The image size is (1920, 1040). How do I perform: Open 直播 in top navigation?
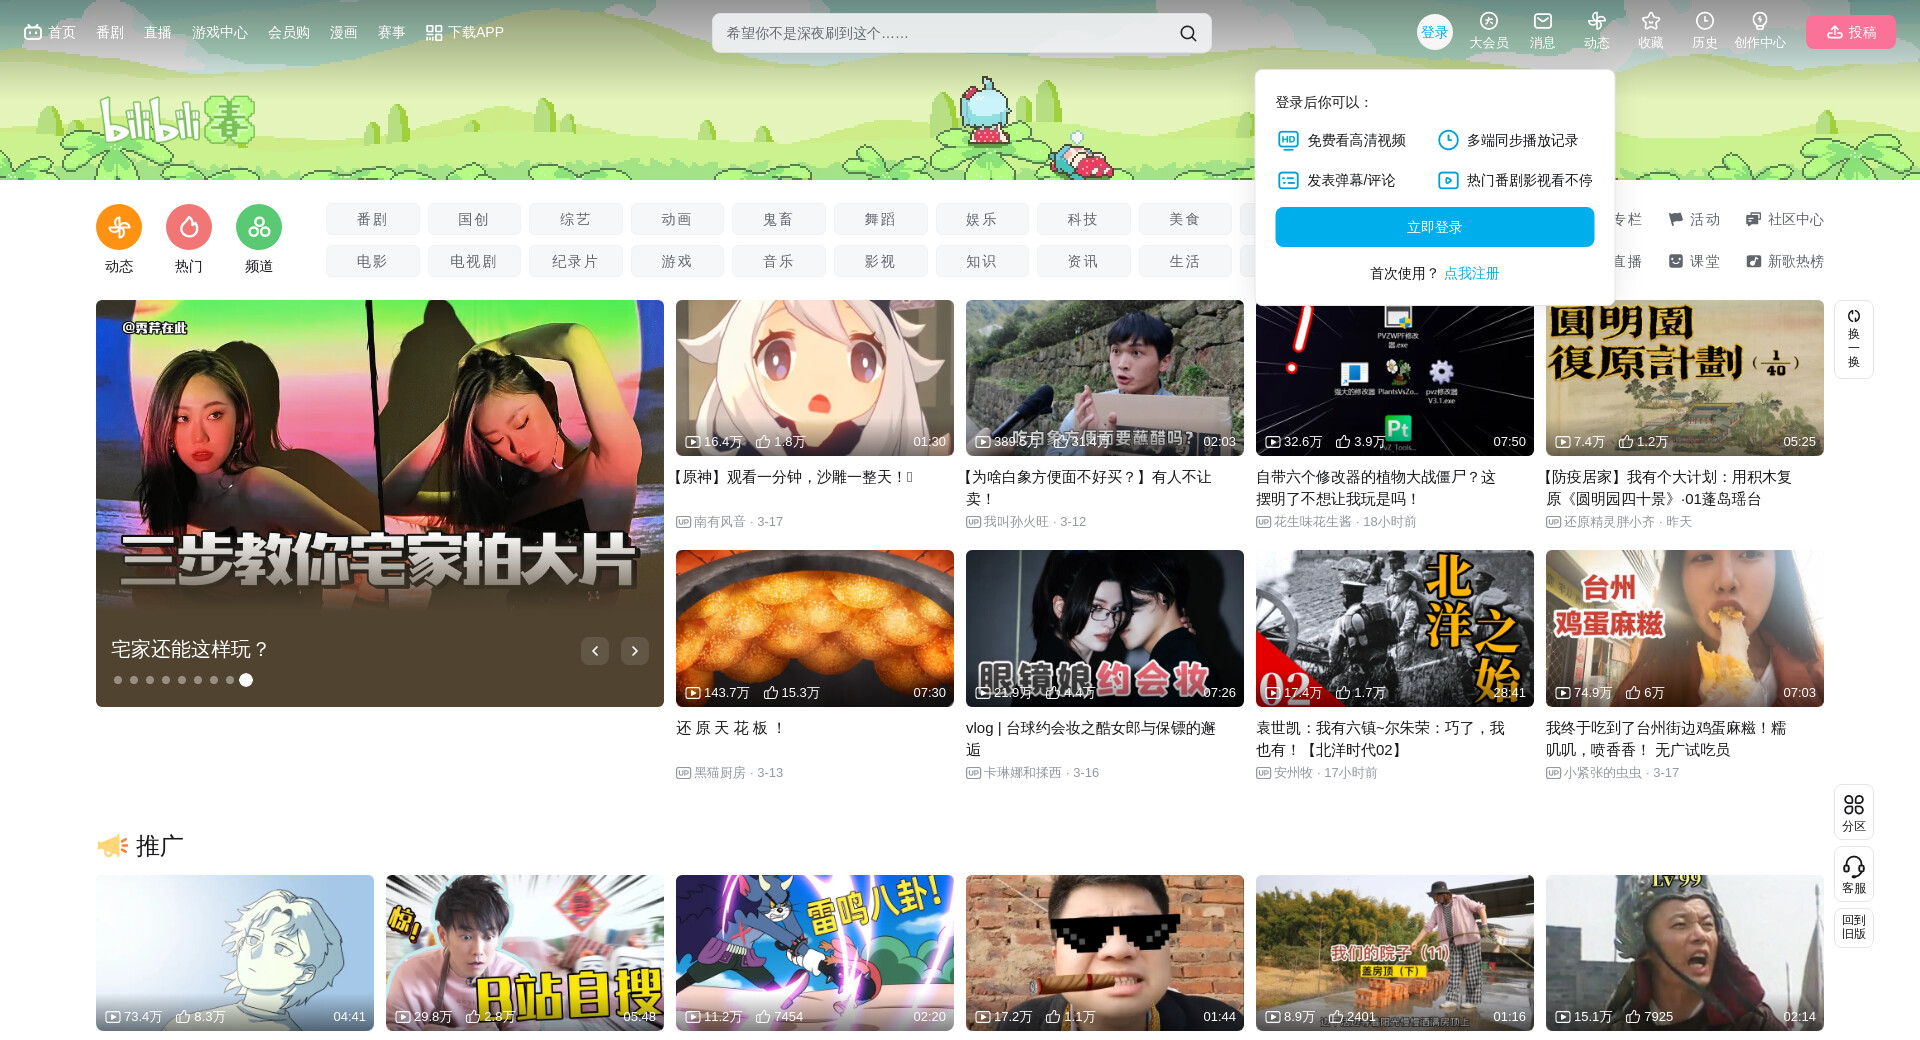pos(158,32)
